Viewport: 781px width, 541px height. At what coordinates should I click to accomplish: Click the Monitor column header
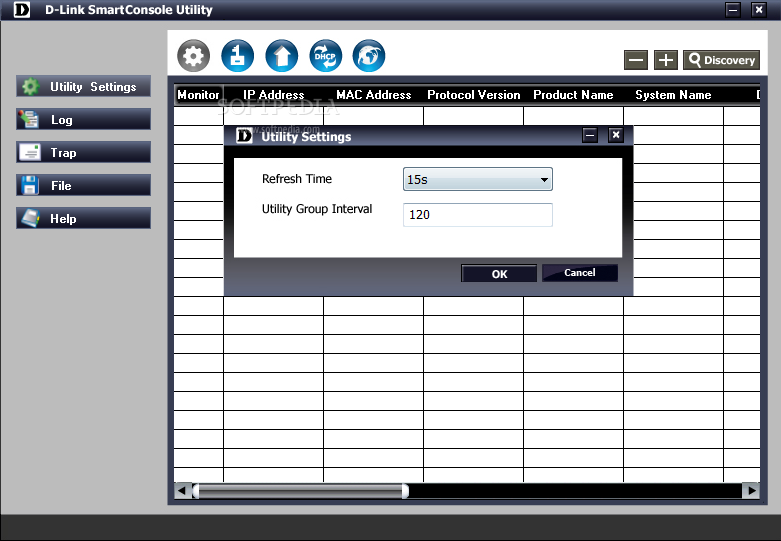[198, 95]
